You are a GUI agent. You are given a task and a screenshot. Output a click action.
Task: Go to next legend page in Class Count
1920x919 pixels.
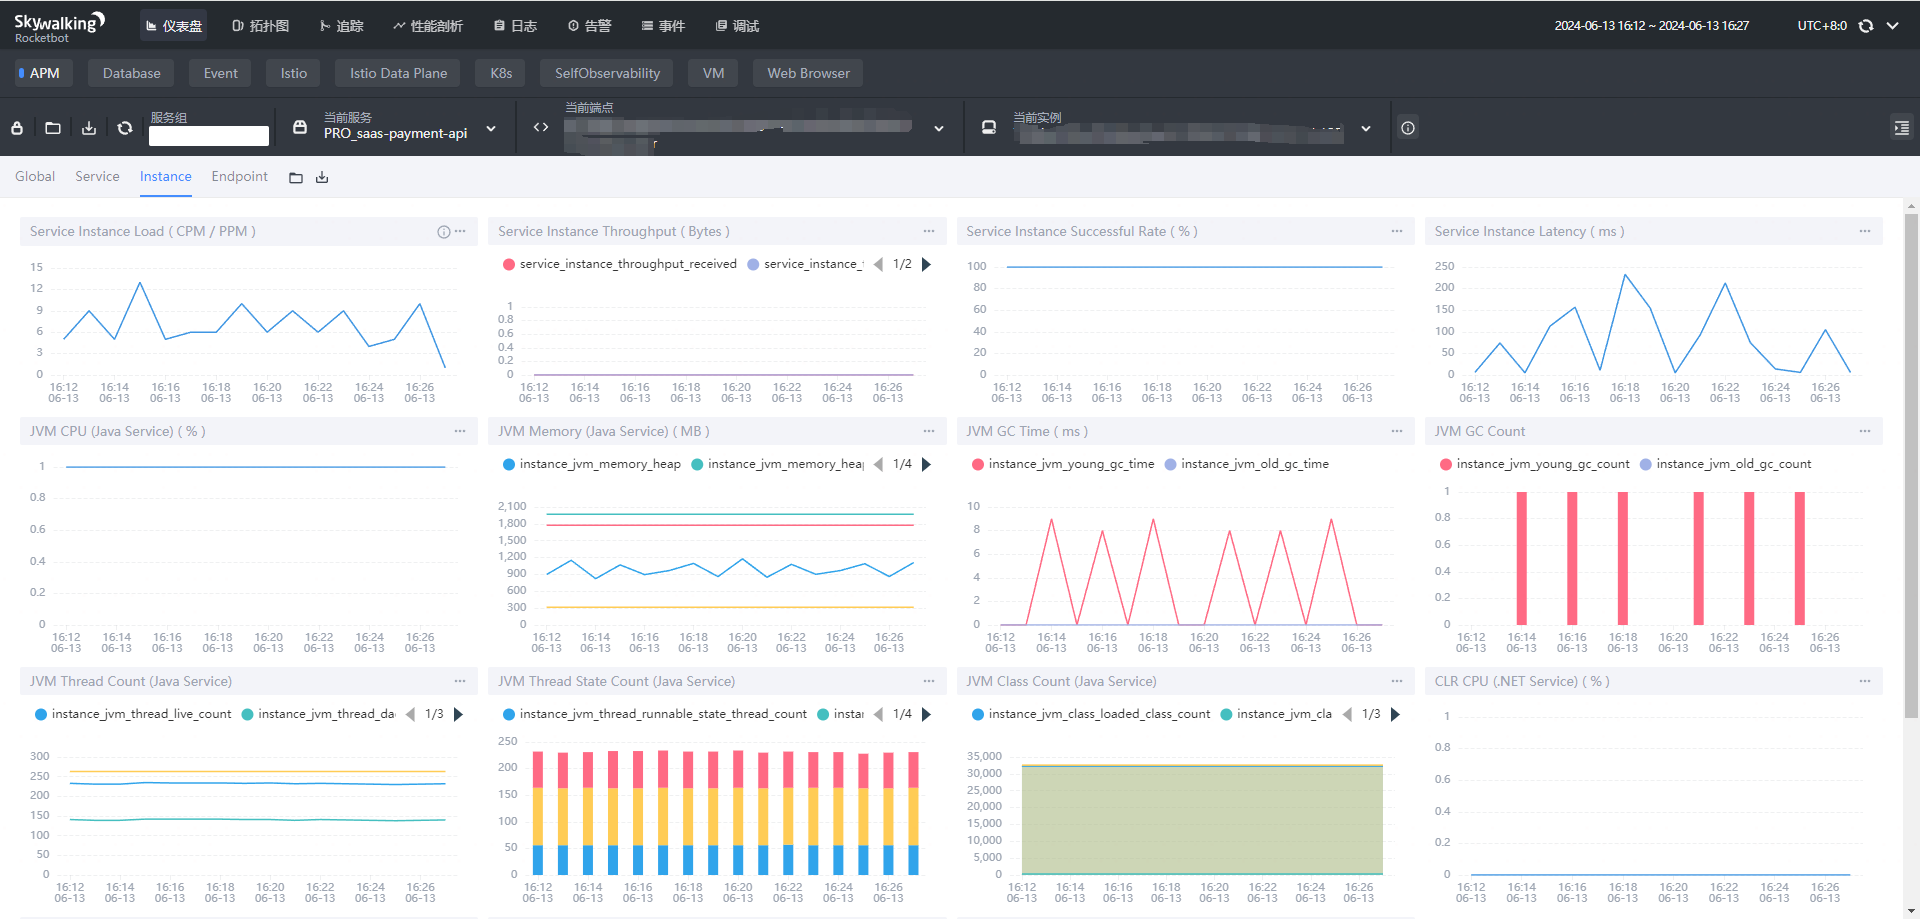(1395, 714)
